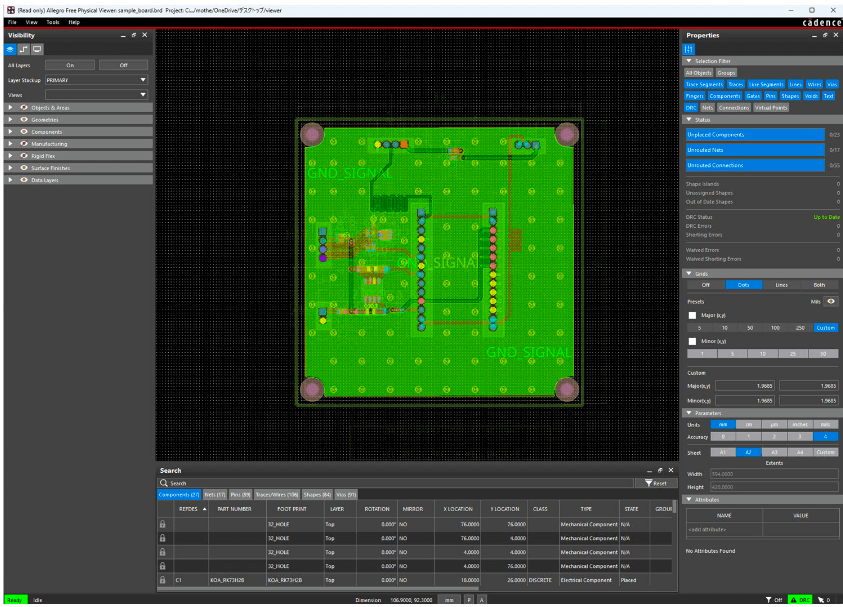Click the eye icon beside Mils presets
This screenshot has height=607, width=843.
click(831, 300)
